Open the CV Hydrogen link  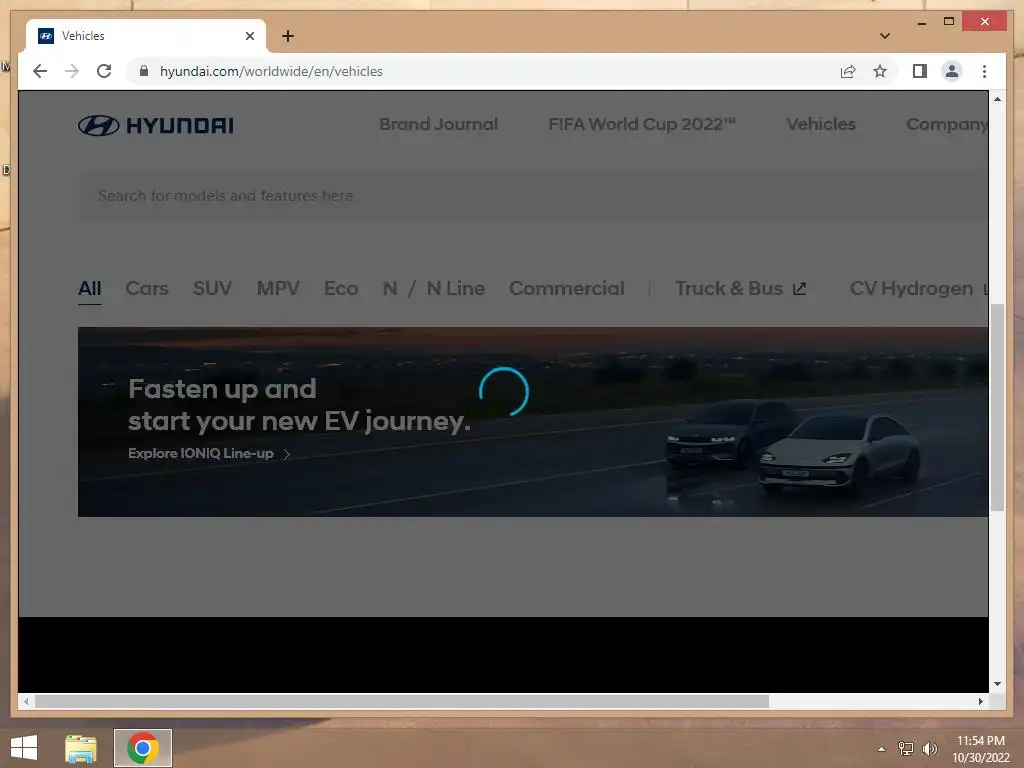tap(919, 289)
